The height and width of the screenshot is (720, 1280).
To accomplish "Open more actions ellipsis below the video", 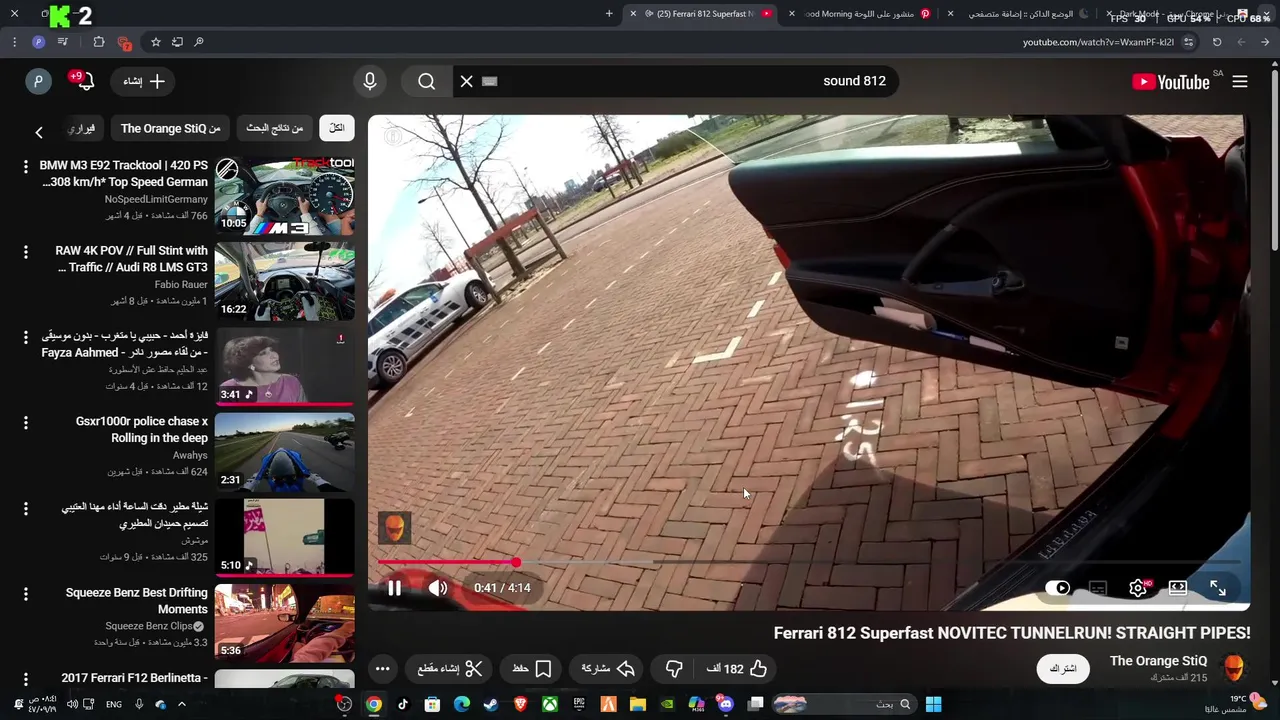I will [382, 669].
